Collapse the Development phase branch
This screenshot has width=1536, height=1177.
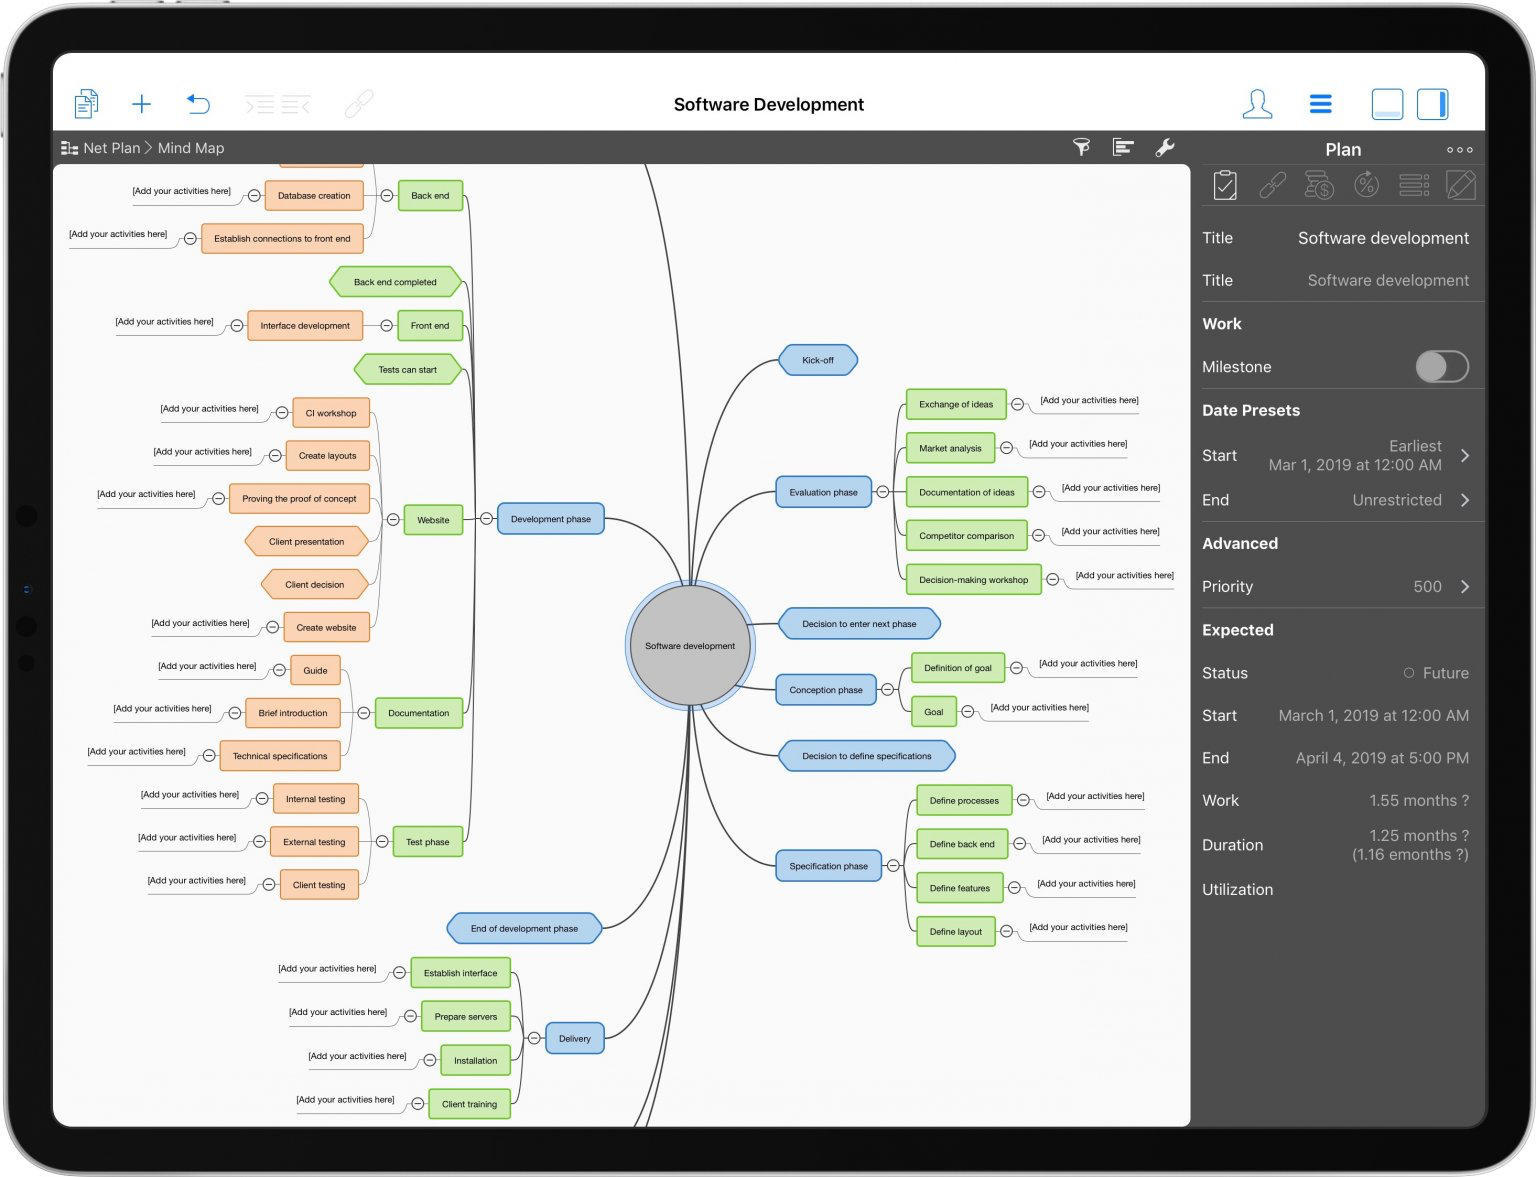(486, 519)
